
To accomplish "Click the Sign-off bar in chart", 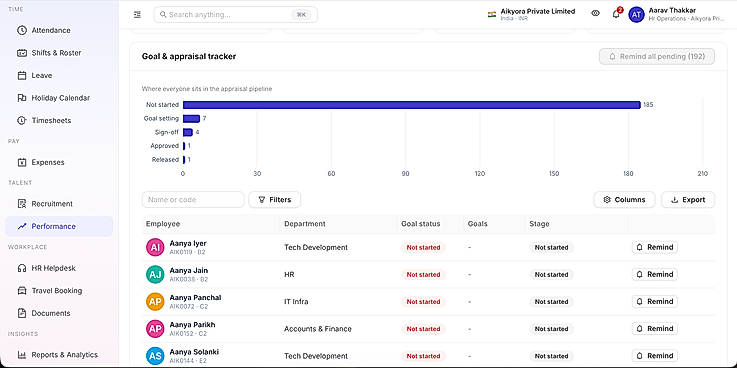I will (188, 132).
